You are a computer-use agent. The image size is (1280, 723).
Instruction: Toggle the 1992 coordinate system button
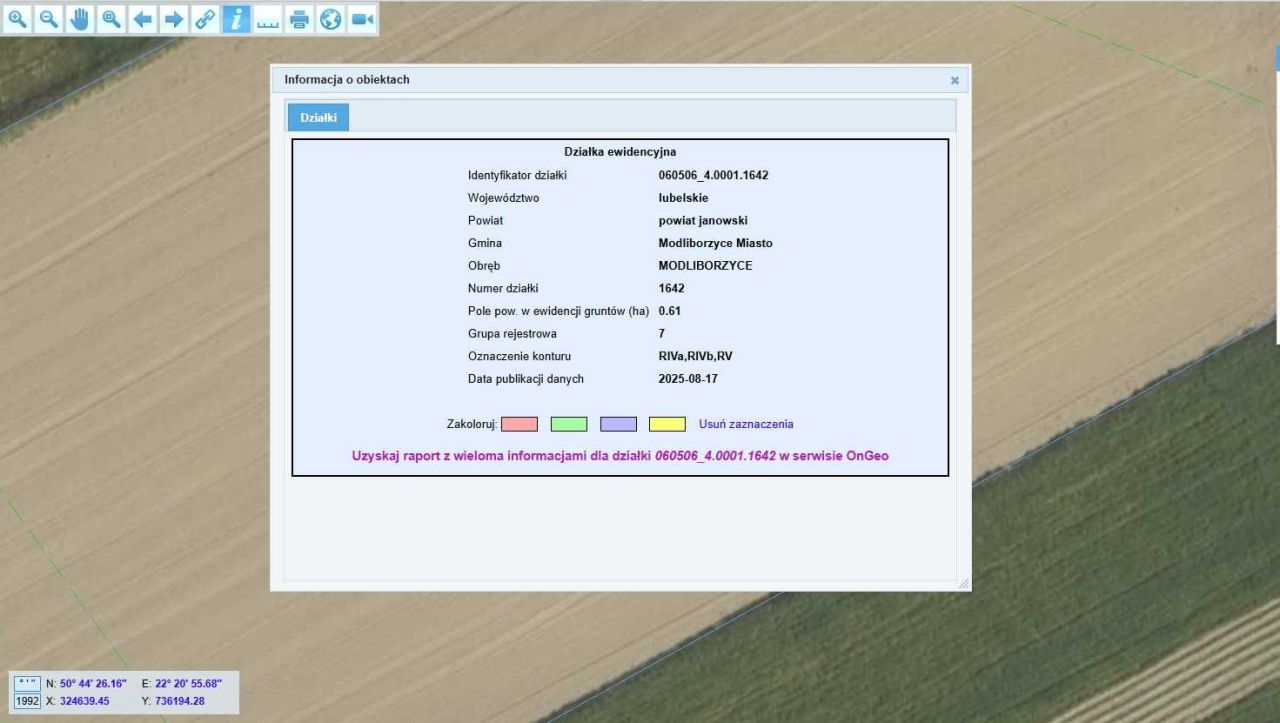pyautogui.click(x=27, y=701)
